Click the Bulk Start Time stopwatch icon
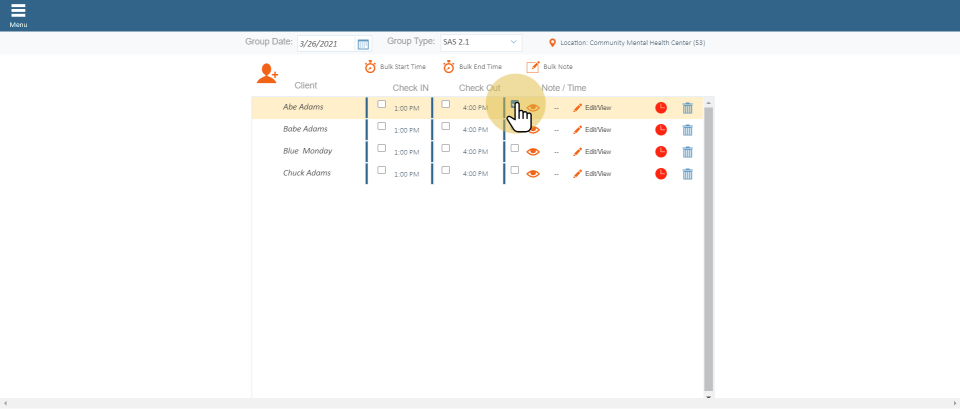The width and height of the screenshot is (960, 410). tap(370, 67)
